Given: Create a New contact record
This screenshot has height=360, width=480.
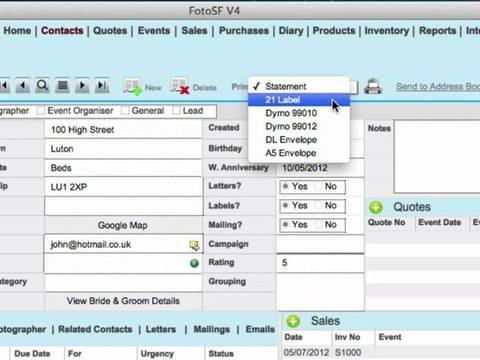Looking at the screenshot, I should pos(142,87).
